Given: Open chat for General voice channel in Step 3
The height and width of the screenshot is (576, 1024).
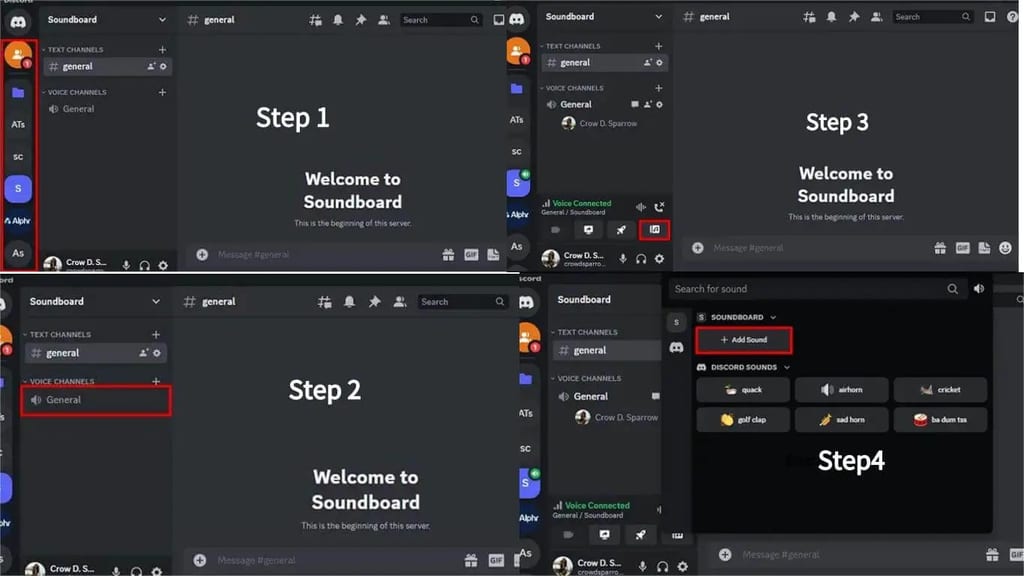Looking at the screenshot, I should (635, 104).
